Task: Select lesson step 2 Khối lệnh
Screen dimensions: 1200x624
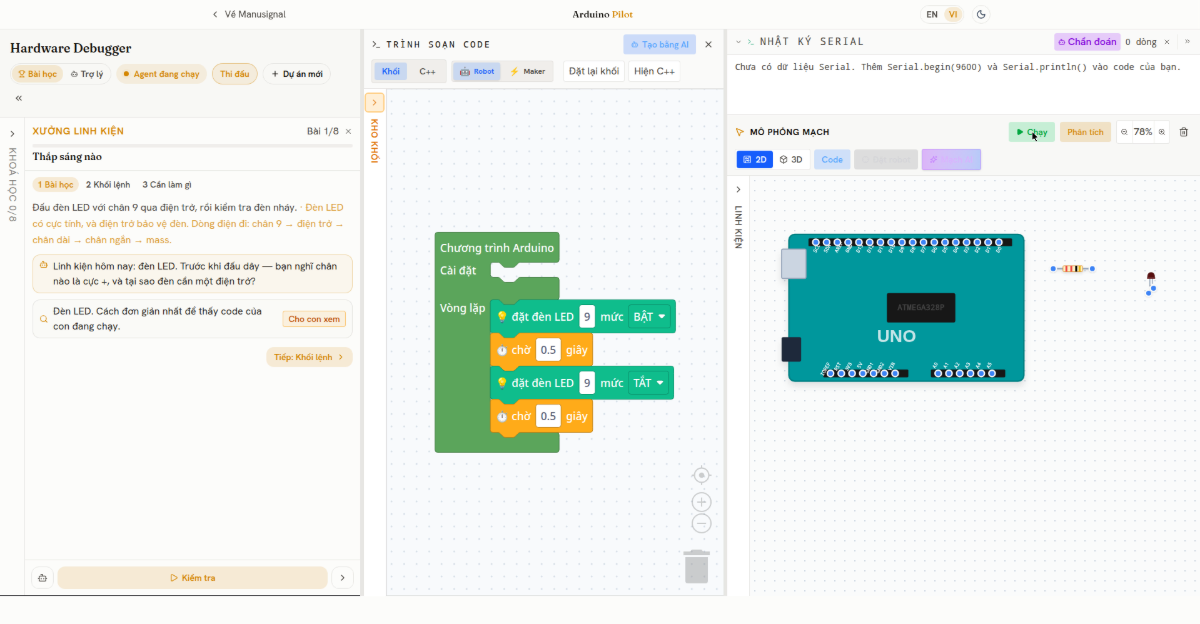Action: tap(108, 184)
